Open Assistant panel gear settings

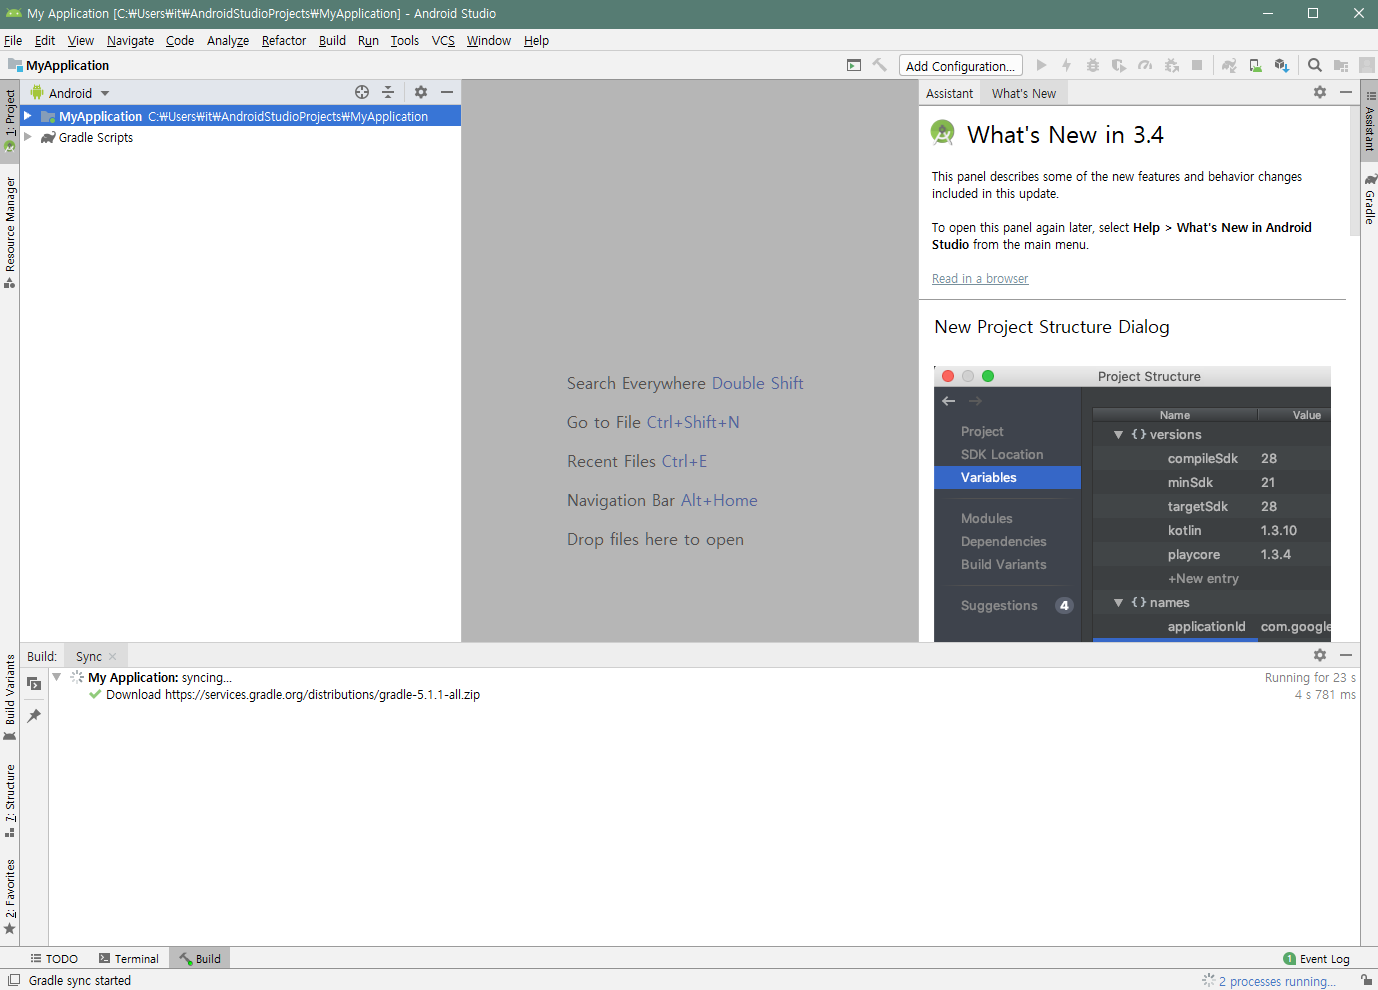click(1320, 92)
